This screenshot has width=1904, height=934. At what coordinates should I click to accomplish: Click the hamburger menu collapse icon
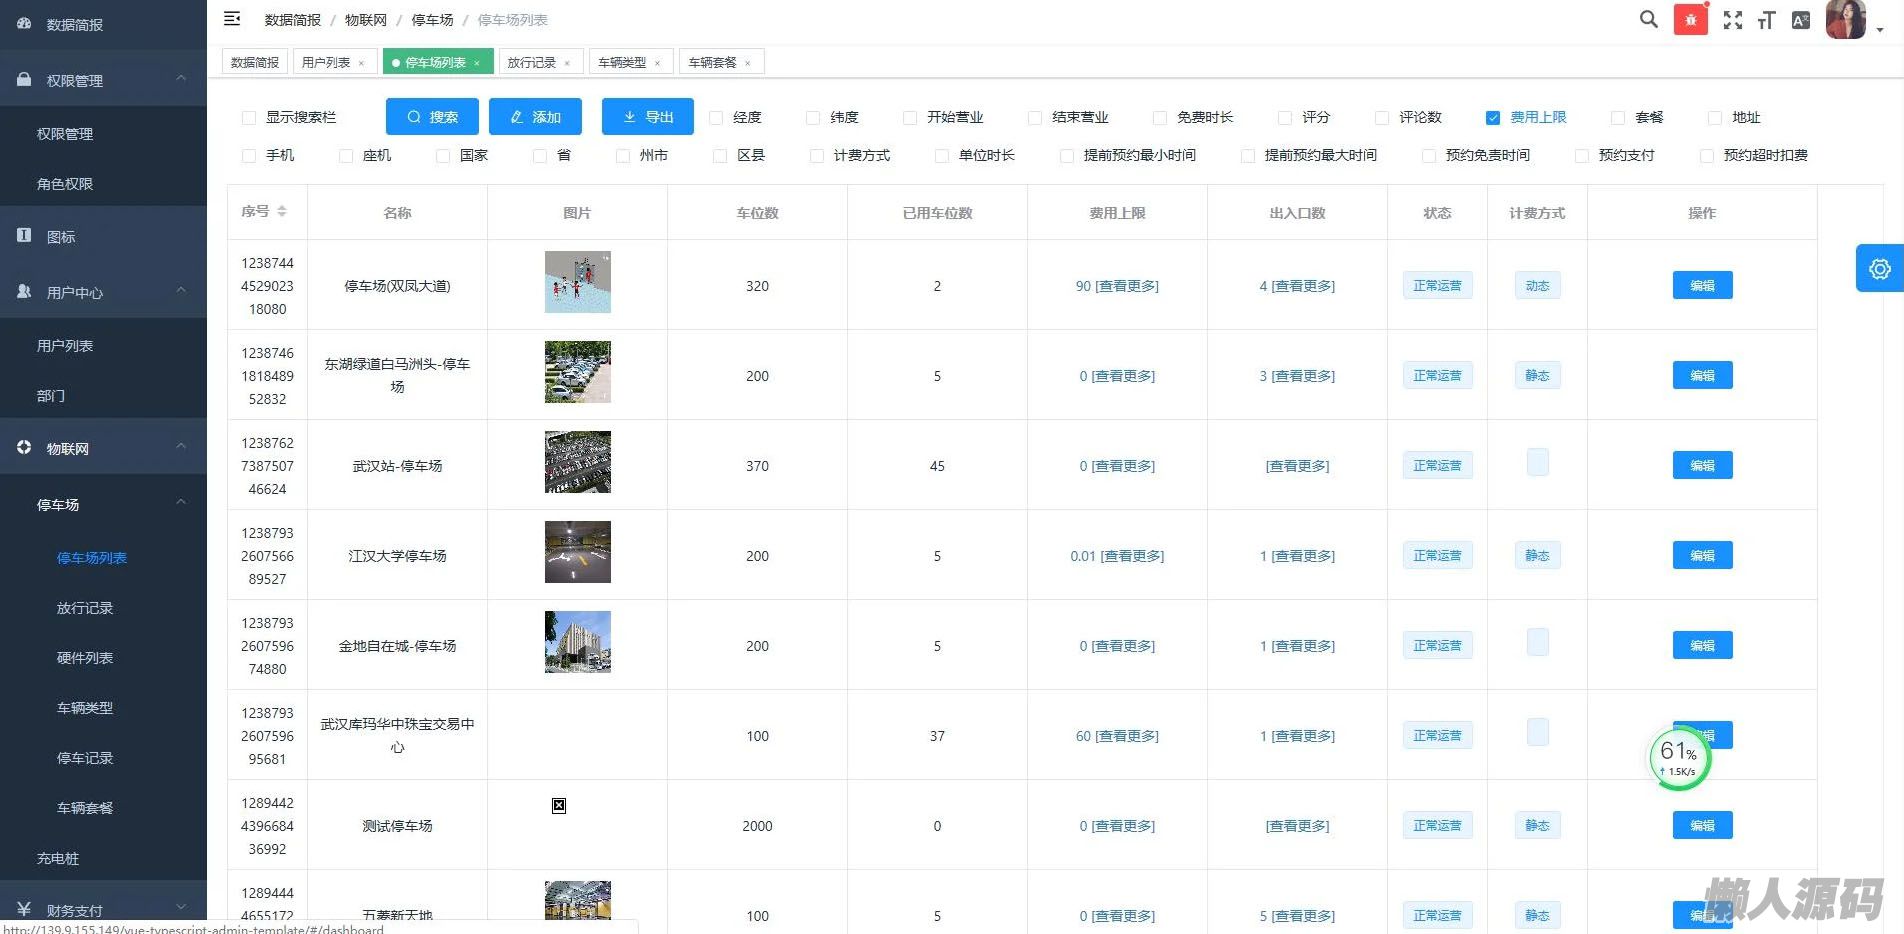[x=232, y=19]
